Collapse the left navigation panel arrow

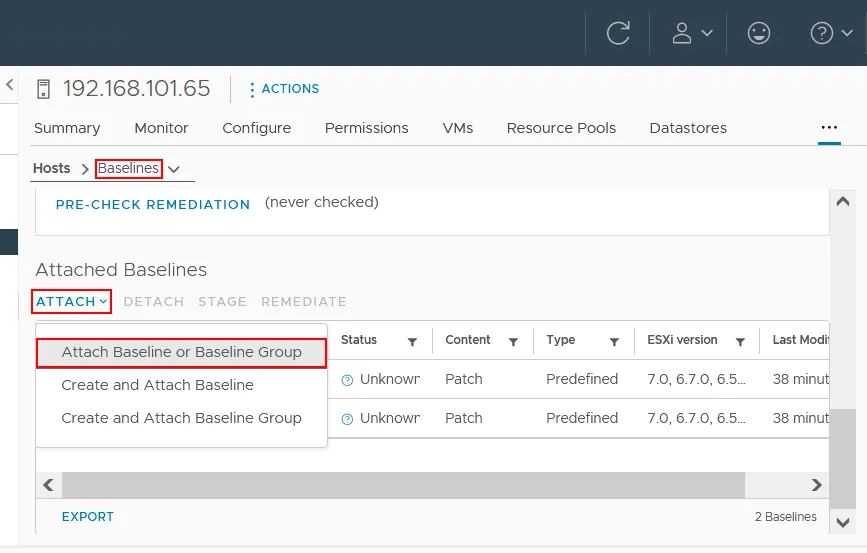pos(10,85)
